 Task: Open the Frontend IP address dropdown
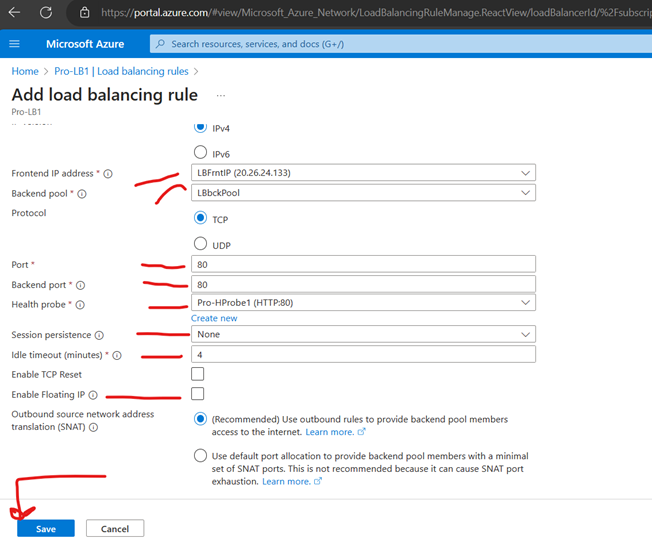point(363,173)
